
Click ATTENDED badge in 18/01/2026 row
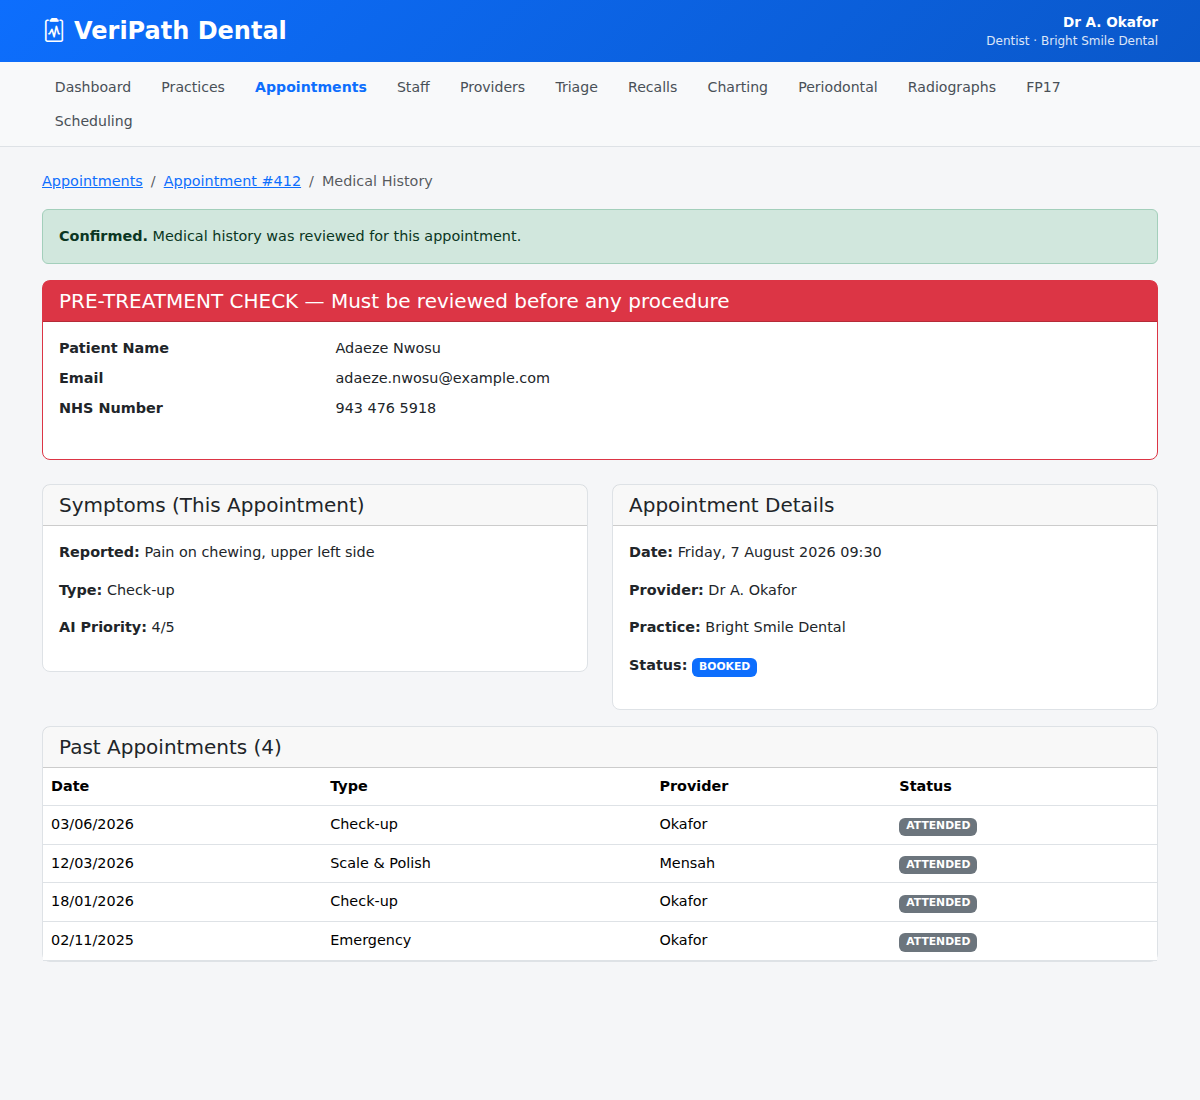(938, 903)
